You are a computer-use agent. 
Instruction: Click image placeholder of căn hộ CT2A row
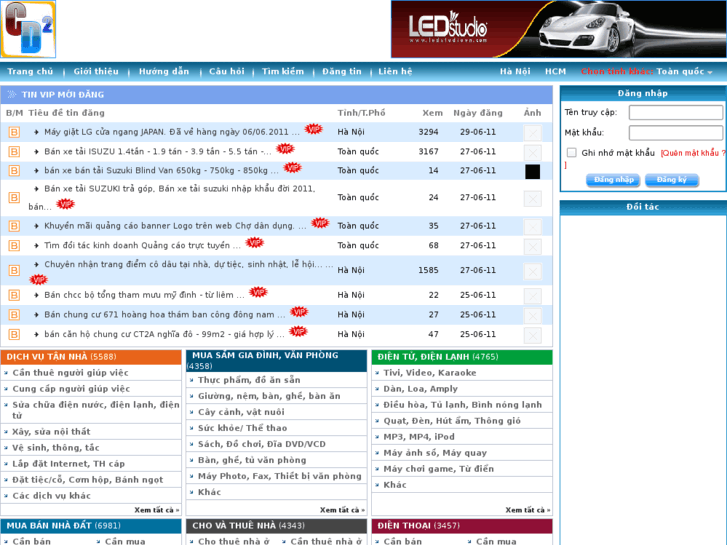532,335
